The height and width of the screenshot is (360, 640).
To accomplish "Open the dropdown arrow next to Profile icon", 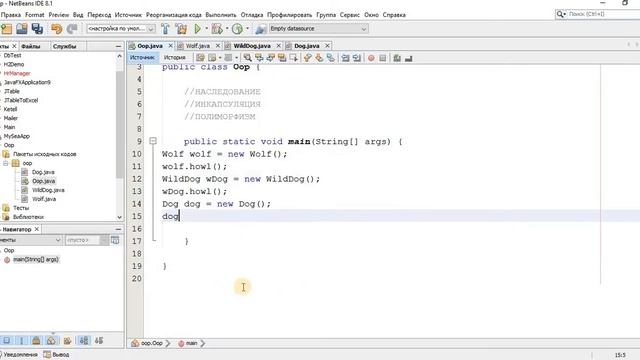I will (x=247, y=29).
